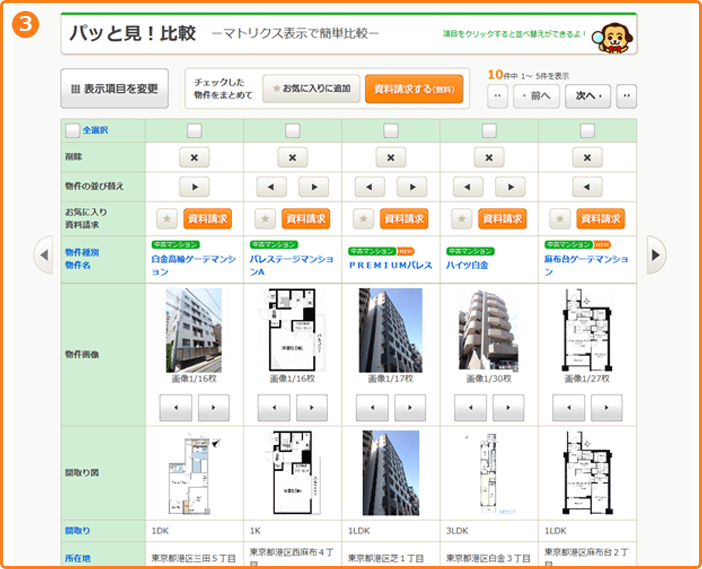Open the ハイツ白金 property link
Image resolution: width=702 pixels, height=569 pixels.
[467, 265]
